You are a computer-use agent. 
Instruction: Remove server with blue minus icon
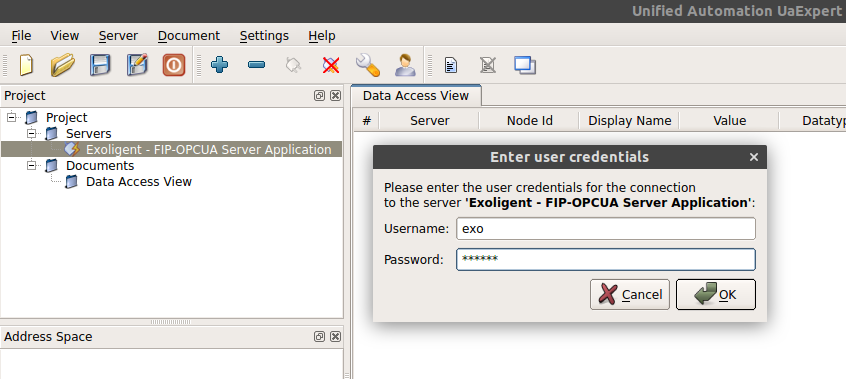click(256, 65)
